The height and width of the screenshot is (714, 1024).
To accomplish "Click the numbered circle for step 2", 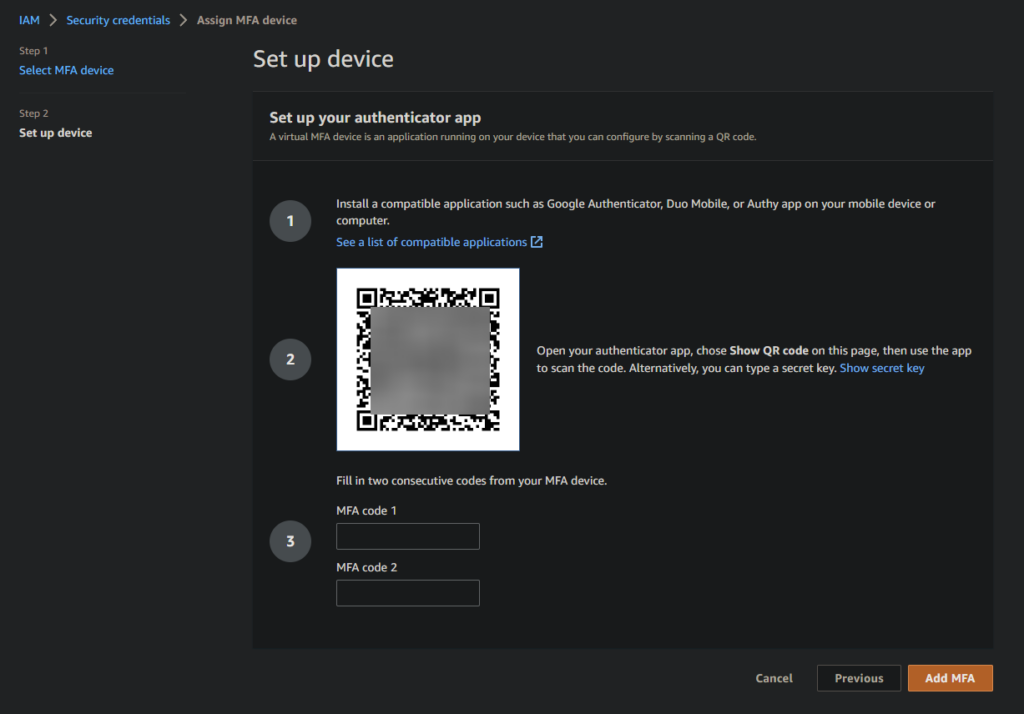I will (290, 359).
